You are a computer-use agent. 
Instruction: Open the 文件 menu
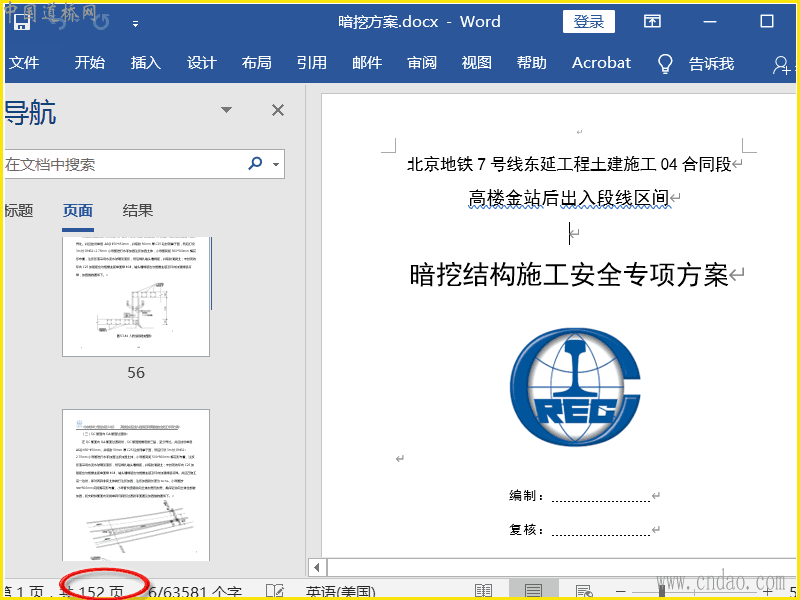click(x=24, y=63)
